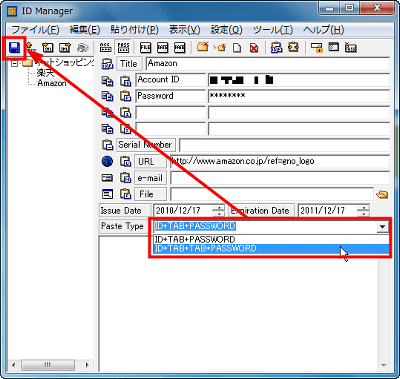The image size is (400, 379).
Task: Click the mail card icon on e-mail row
Action: coord(107,178)
